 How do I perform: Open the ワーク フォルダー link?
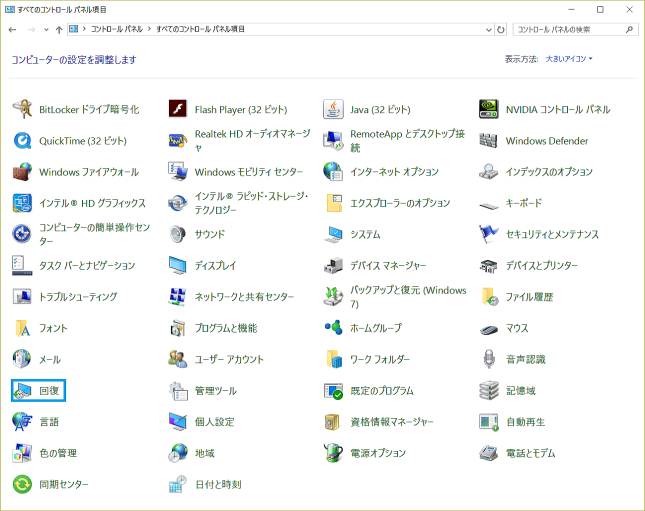(380, 360)
